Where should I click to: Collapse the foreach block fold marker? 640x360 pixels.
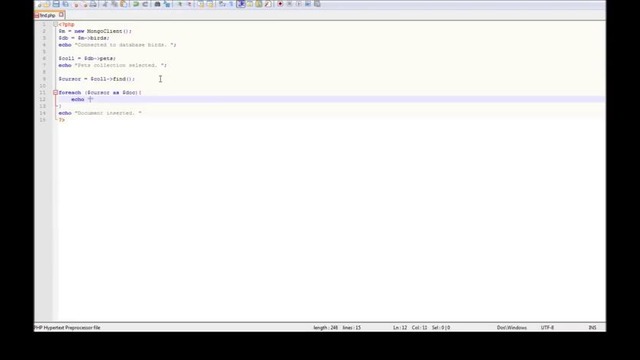tap(56, 93)
